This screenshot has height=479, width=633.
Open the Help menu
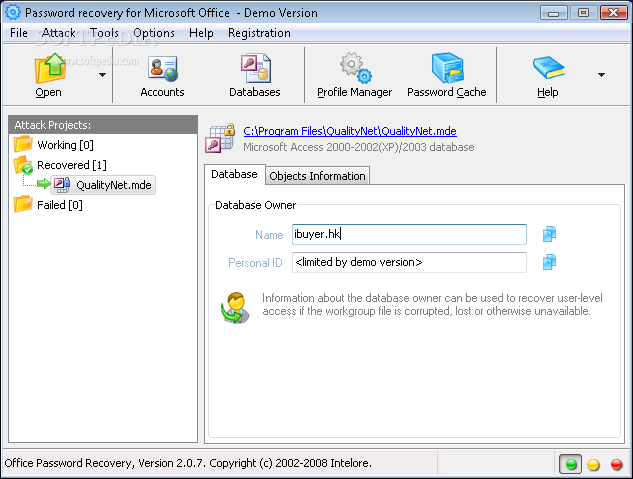[201, 33]
